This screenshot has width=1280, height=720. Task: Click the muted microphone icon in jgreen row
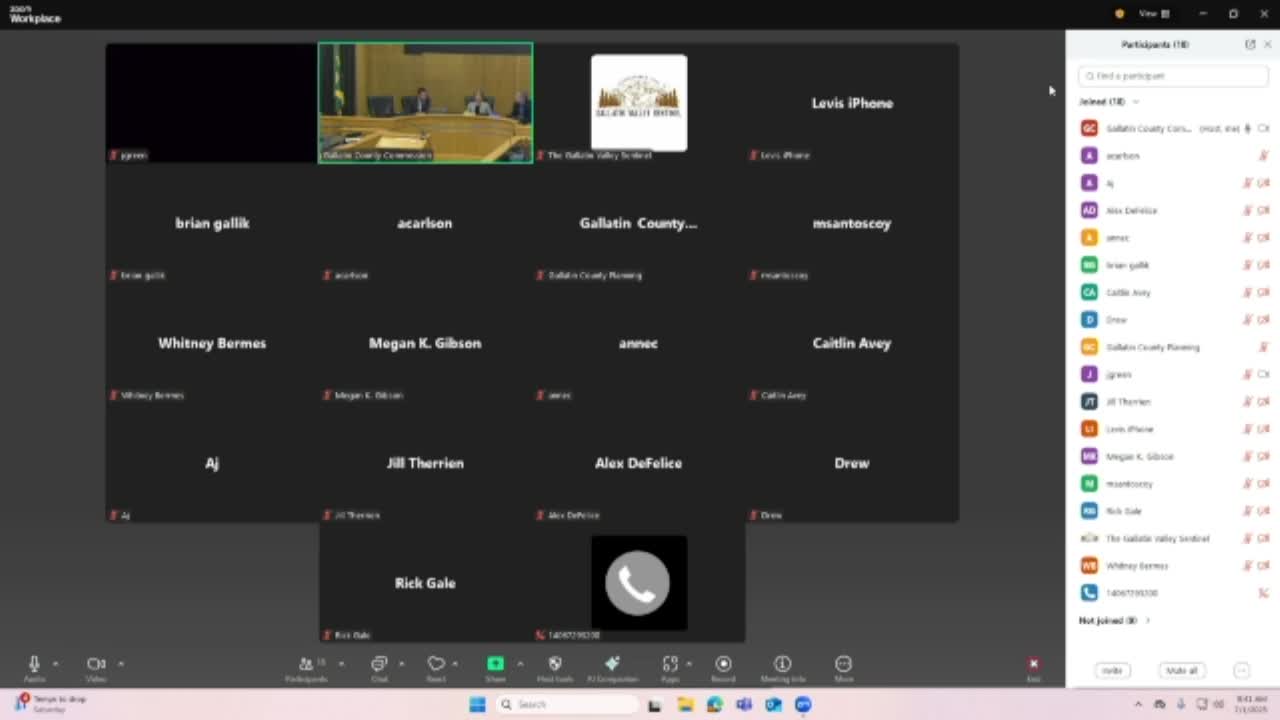pos(1248,375)
